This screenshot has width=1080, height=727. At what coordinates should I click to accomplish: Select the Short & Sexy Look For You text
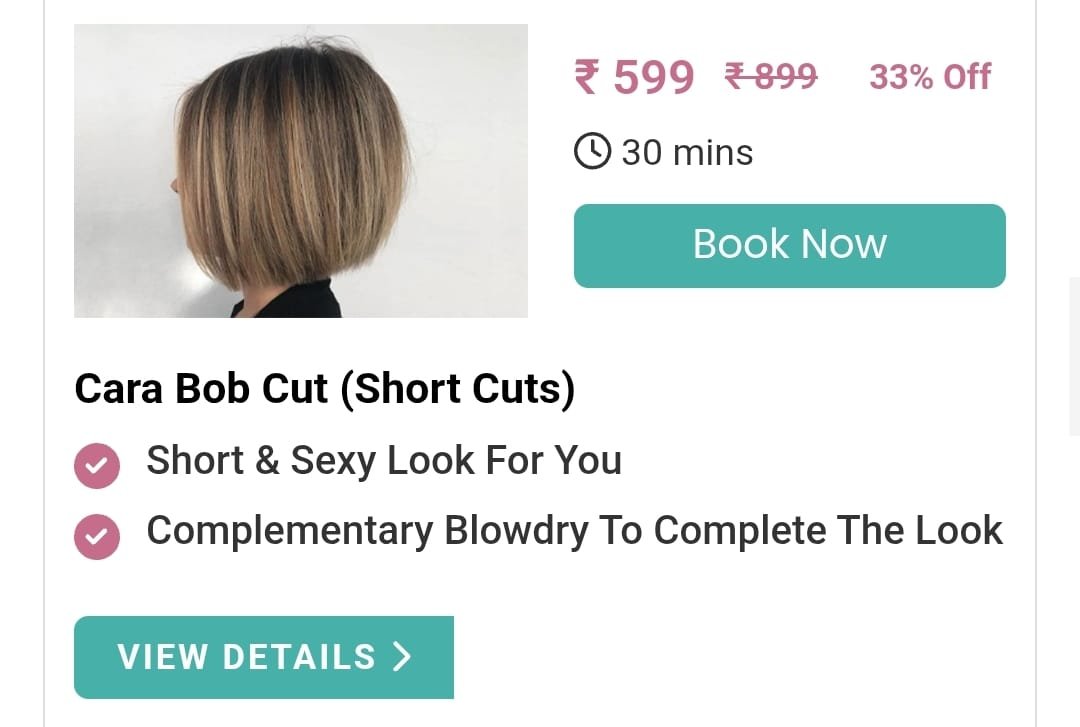384,460
